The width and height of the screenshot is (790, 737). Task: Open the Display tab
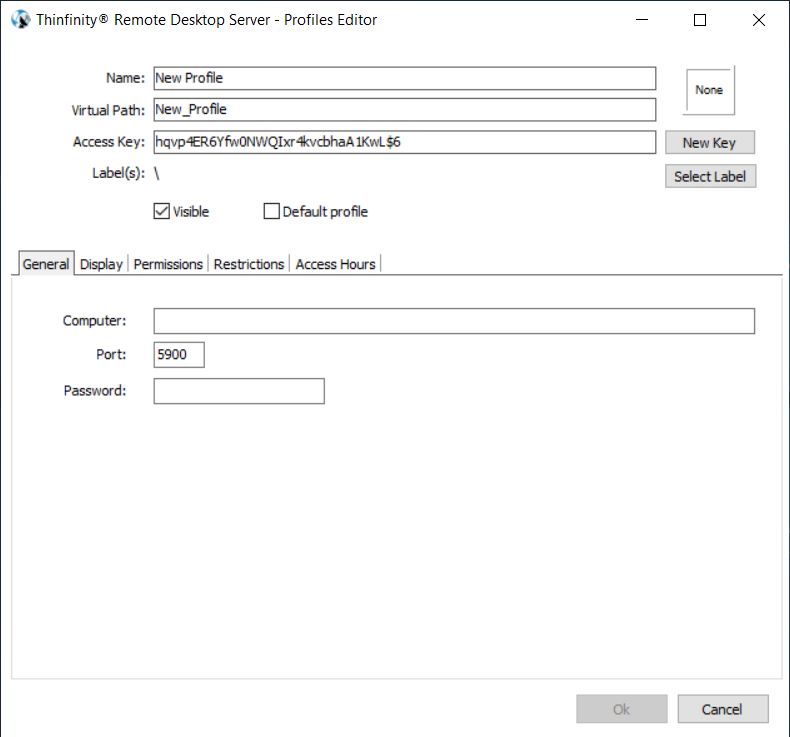pos(101,264)
